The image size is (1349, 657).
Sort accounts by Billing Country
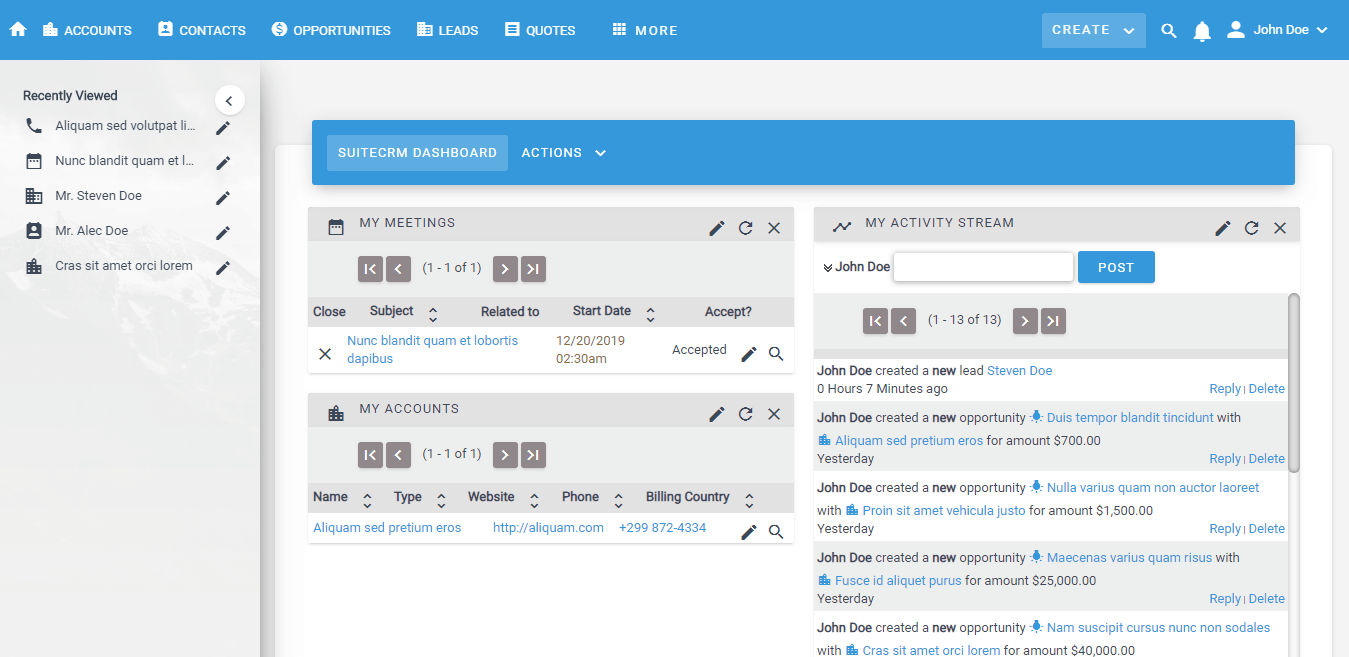[x=749, y=499]
